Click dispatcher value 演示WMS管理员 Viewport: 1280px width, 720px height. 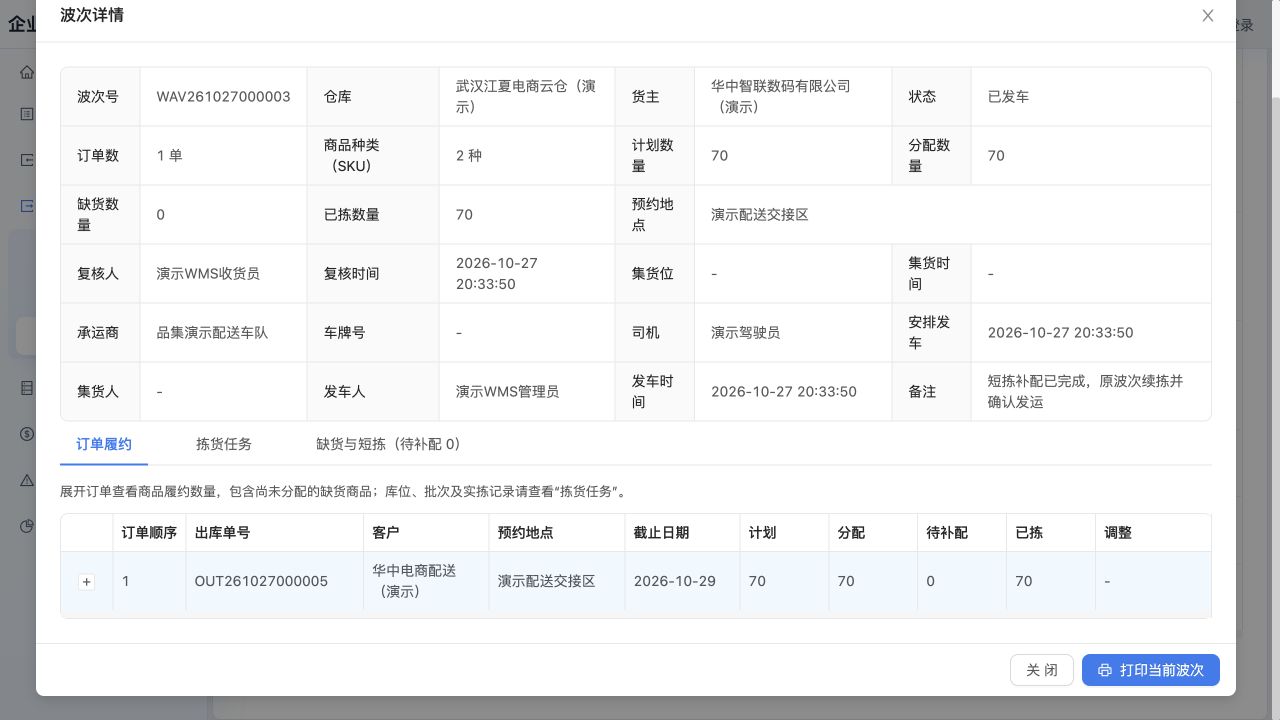coord(508,392)
